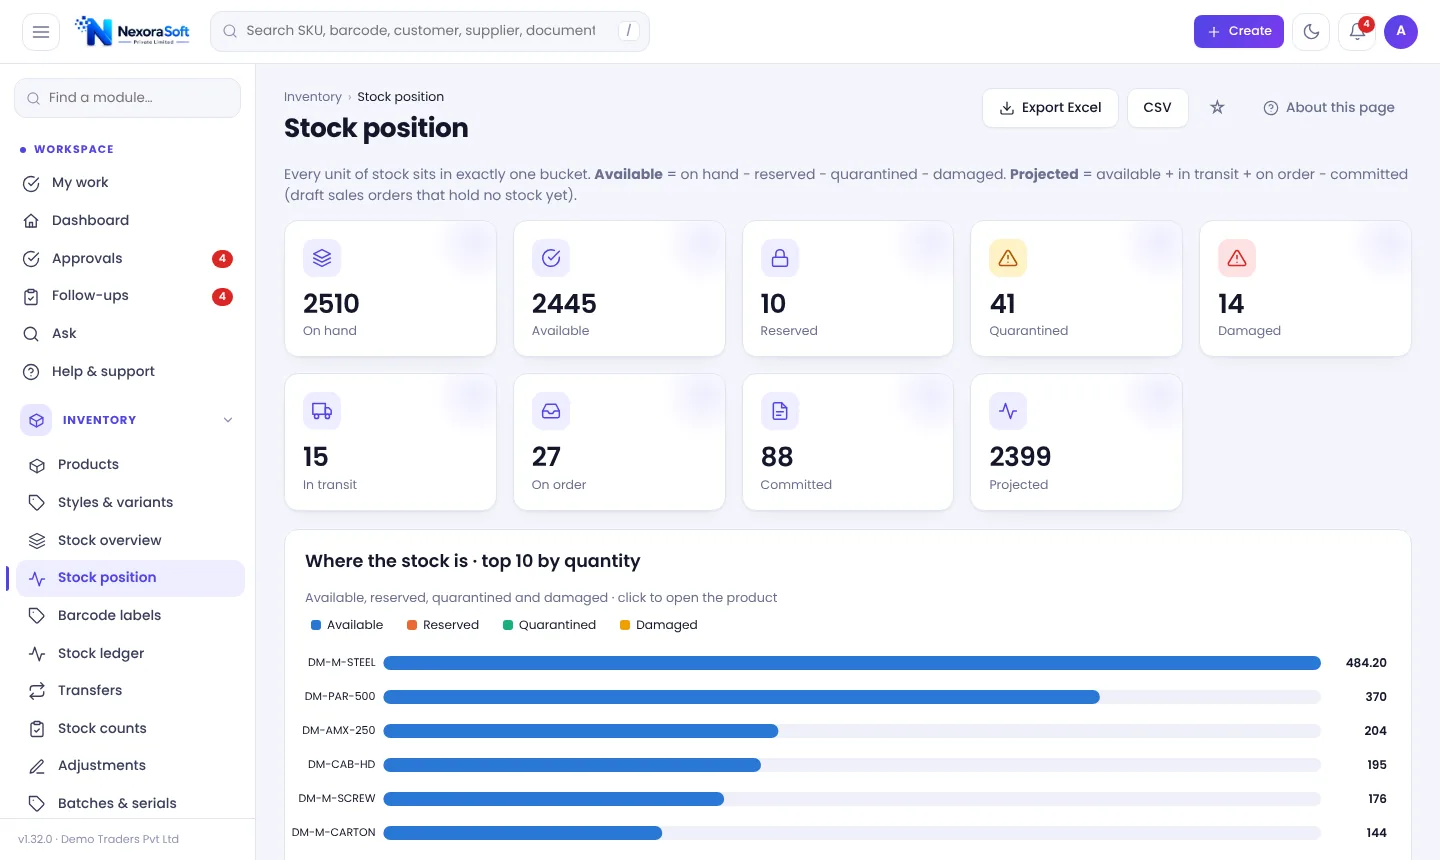Toggle Damaged legend yellow swatch
This screenshot has width=1440, height=860.
point(625,625)
